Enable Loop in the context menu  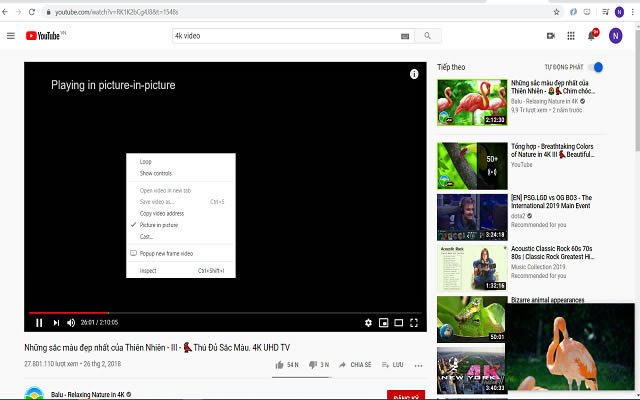tap(146, 161)
